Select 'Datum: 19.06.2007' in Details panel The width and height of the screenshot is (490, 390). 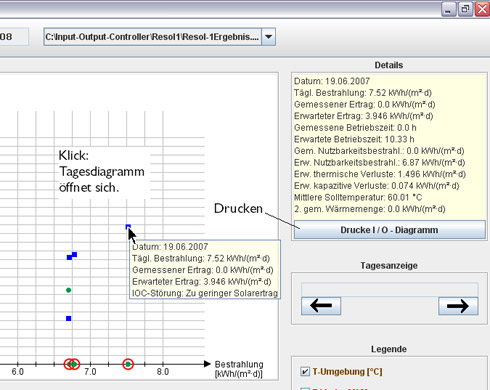pyautogui.click(x=332, y=81)
